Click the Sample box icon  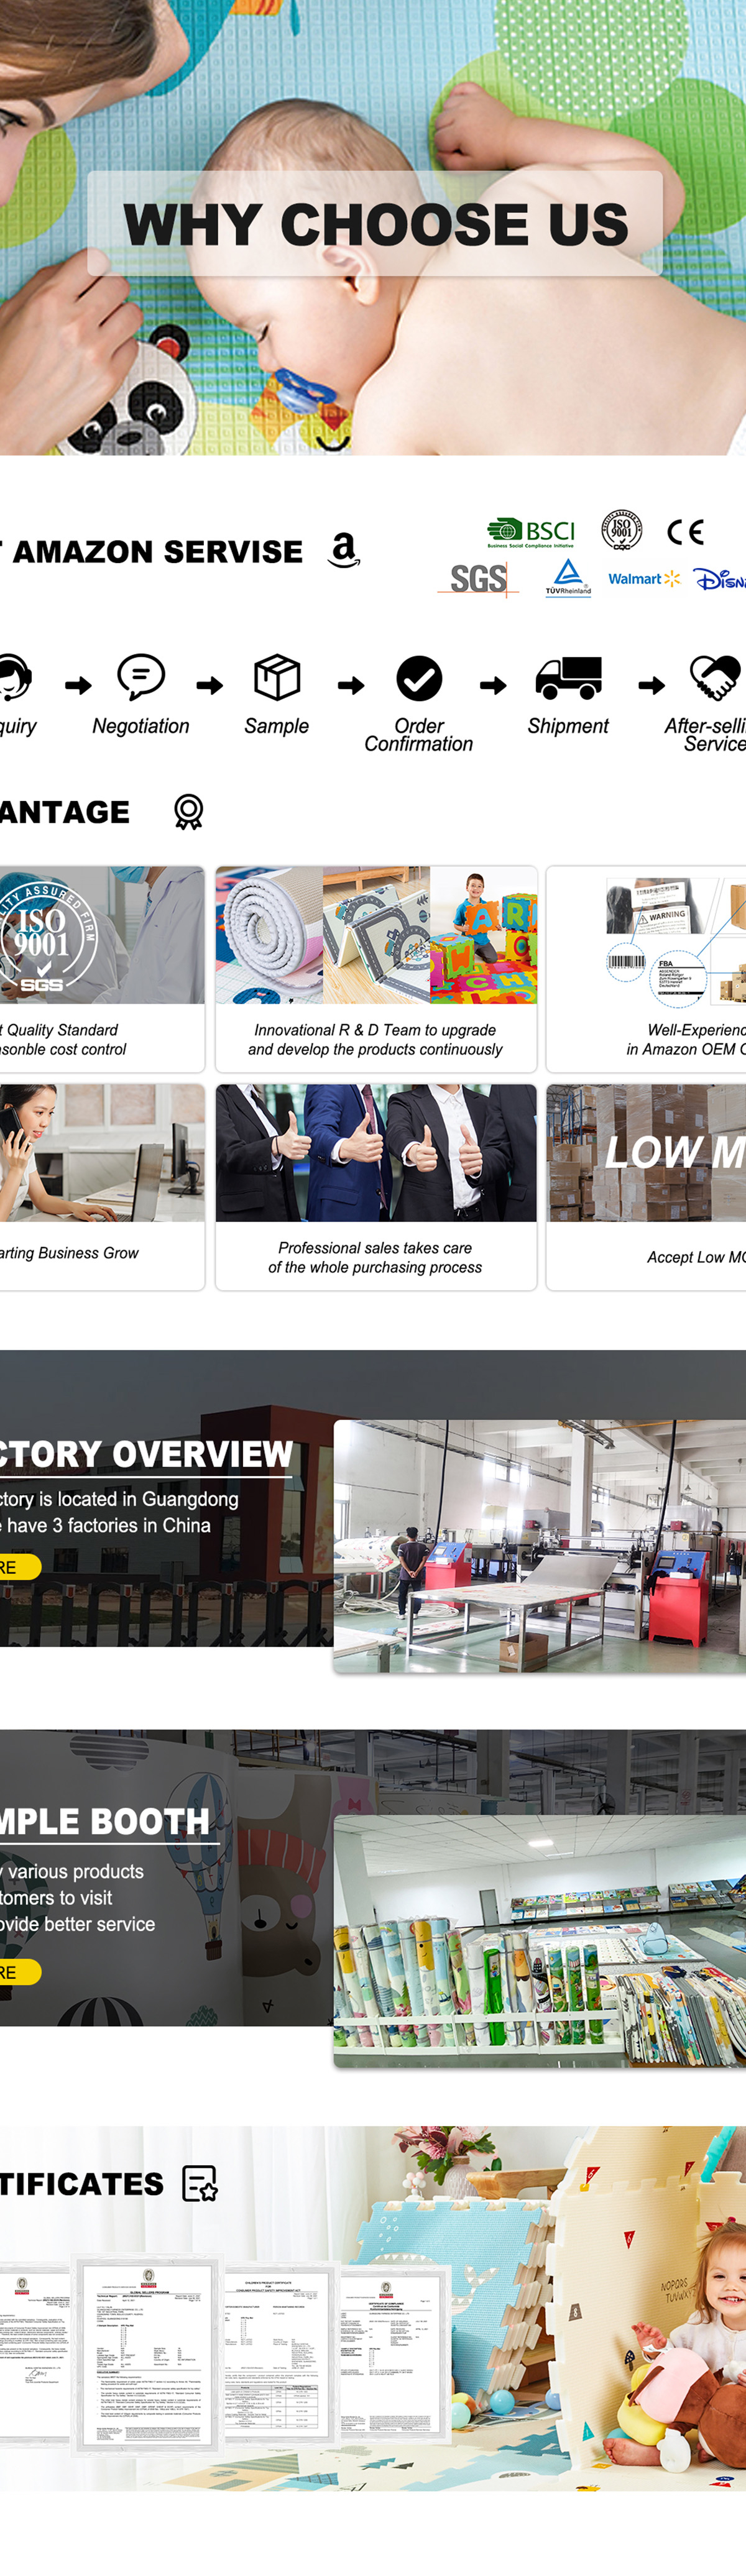click(x=277, y=677)
